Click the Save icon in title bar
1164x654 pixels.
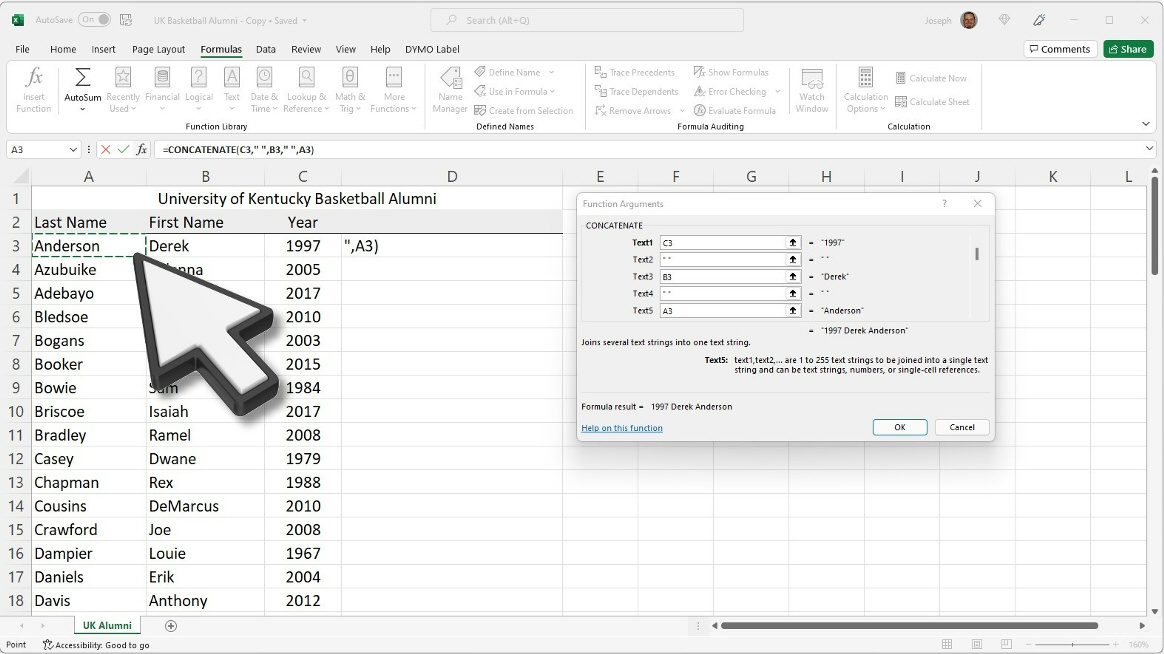(x=126, y=20)
